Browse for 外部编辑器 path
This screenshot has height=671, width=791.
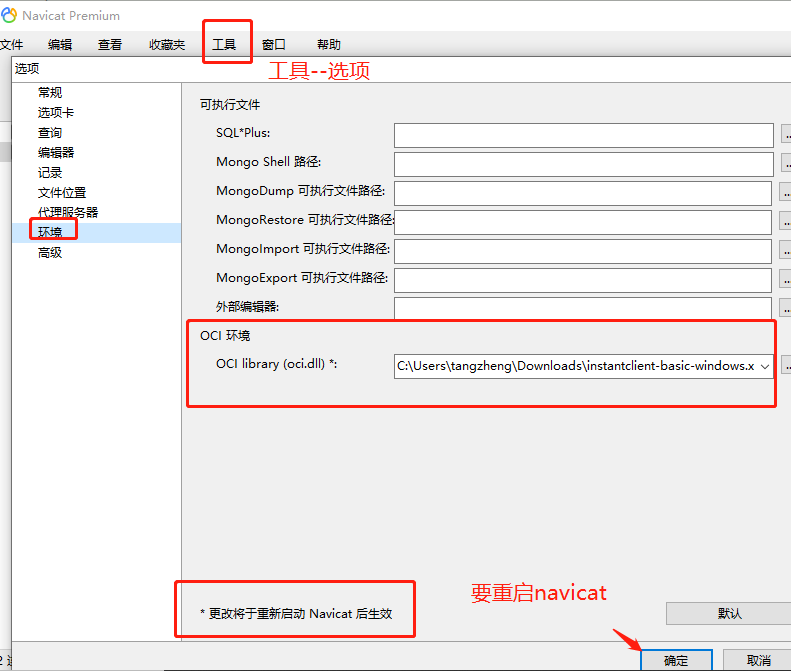pos(786,308)
